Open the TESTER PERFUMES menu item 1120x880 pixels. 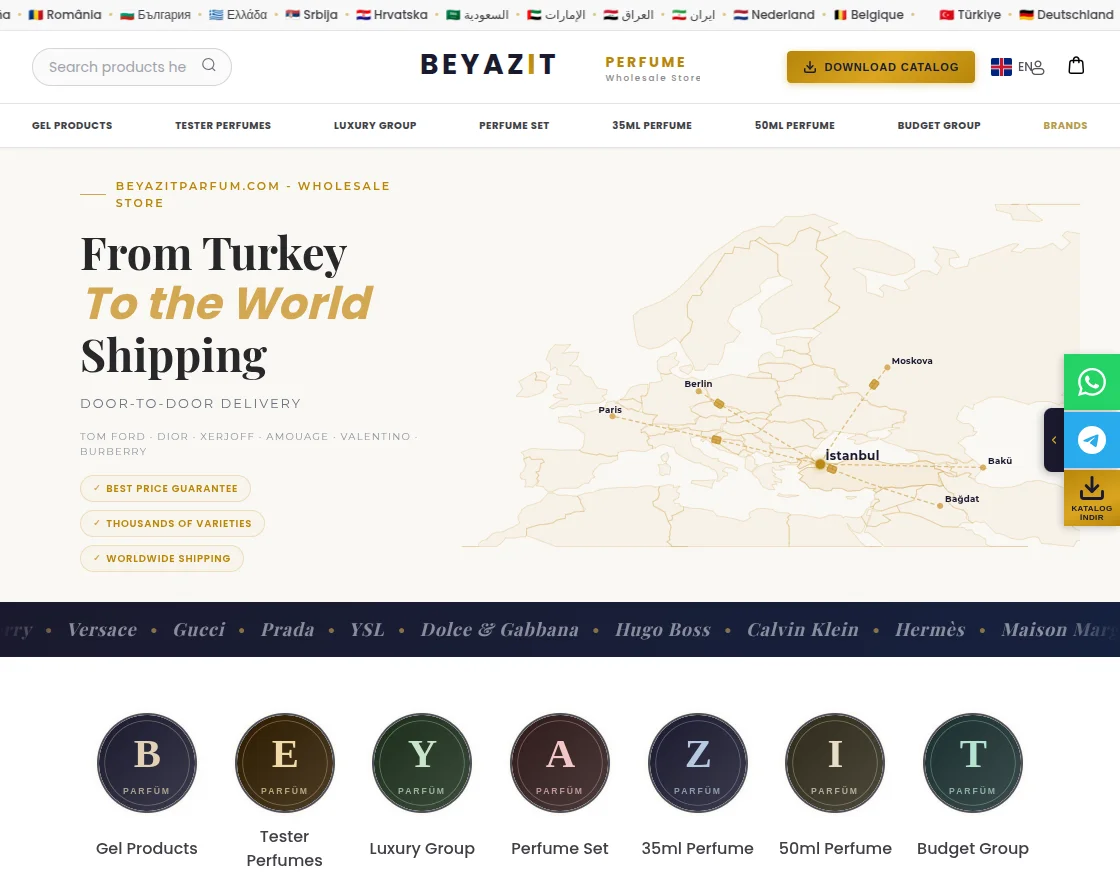[222, 125]
